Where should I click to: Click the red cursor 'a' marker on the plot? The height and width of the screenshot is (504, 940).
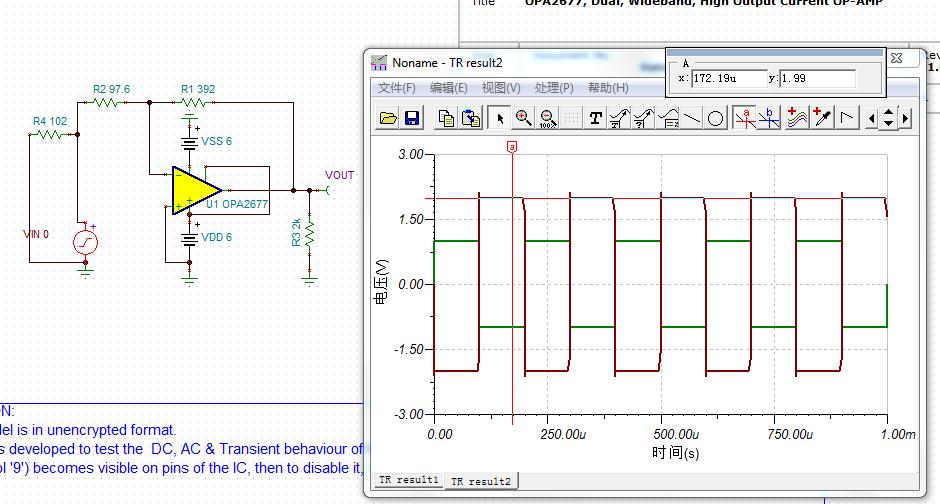(x=512, y=146)
